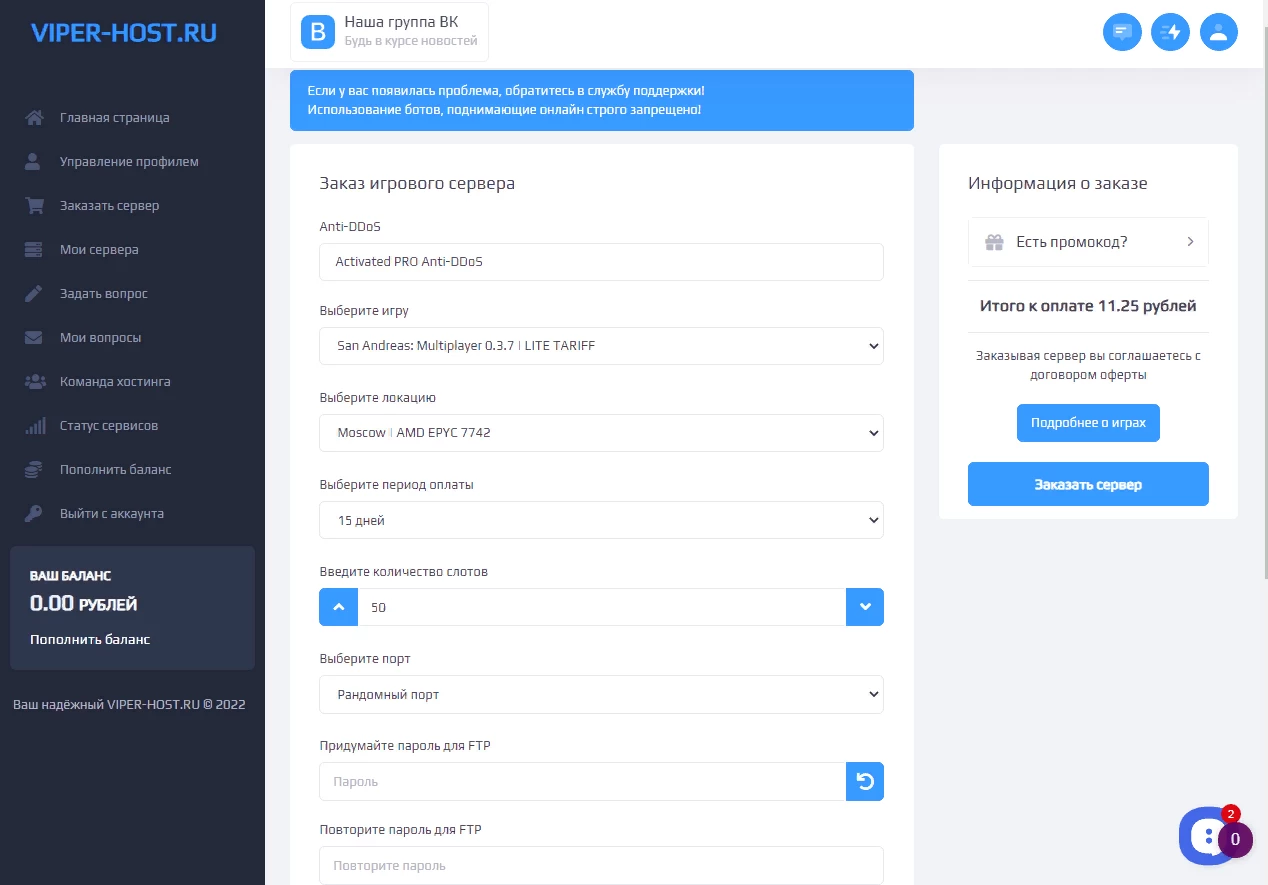Open the user profile icon in header
This screenshot has height=885, width=1268.
(x=1218, y=32)
